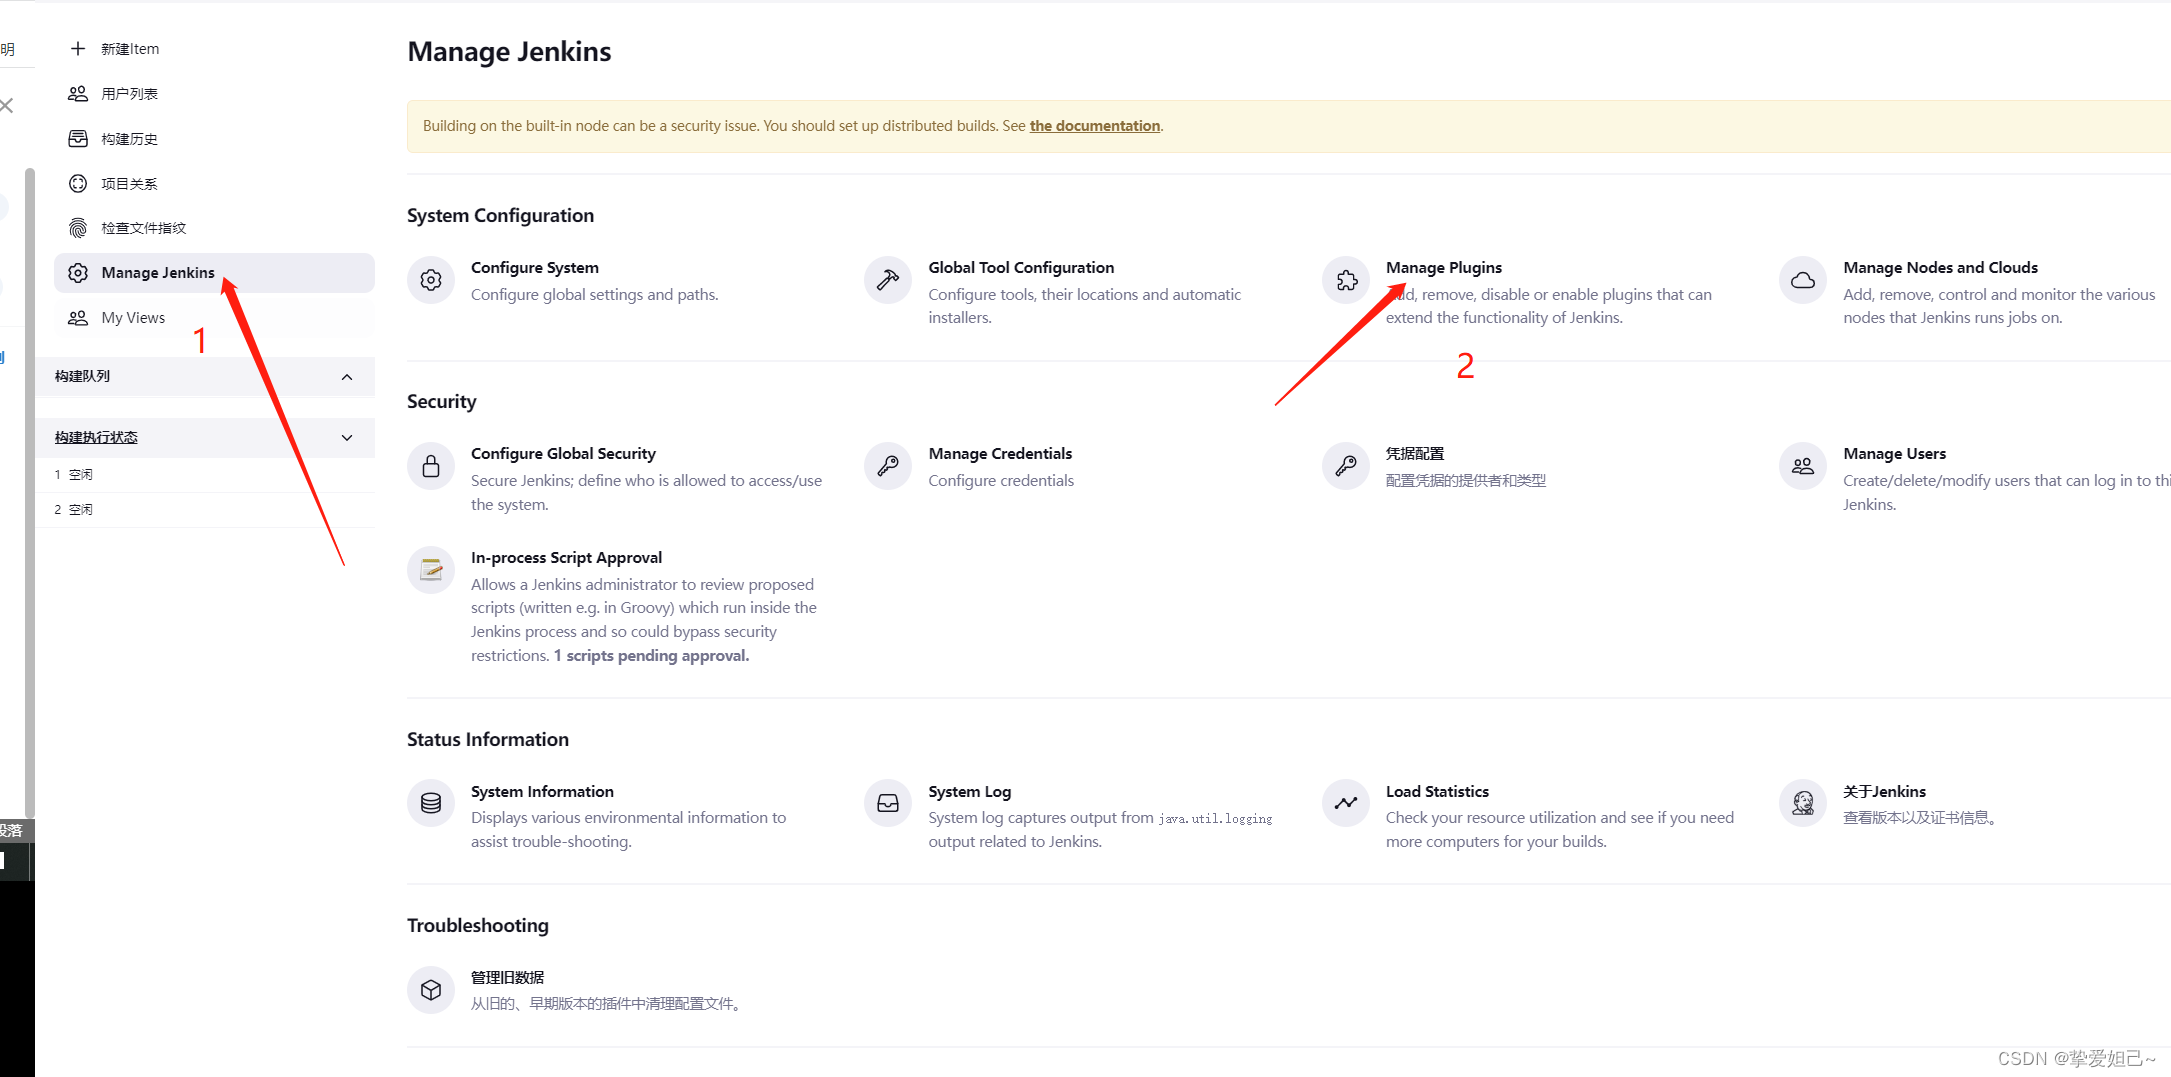
Task: Open the Manage Users title link
Action: tap(1894, 453)
